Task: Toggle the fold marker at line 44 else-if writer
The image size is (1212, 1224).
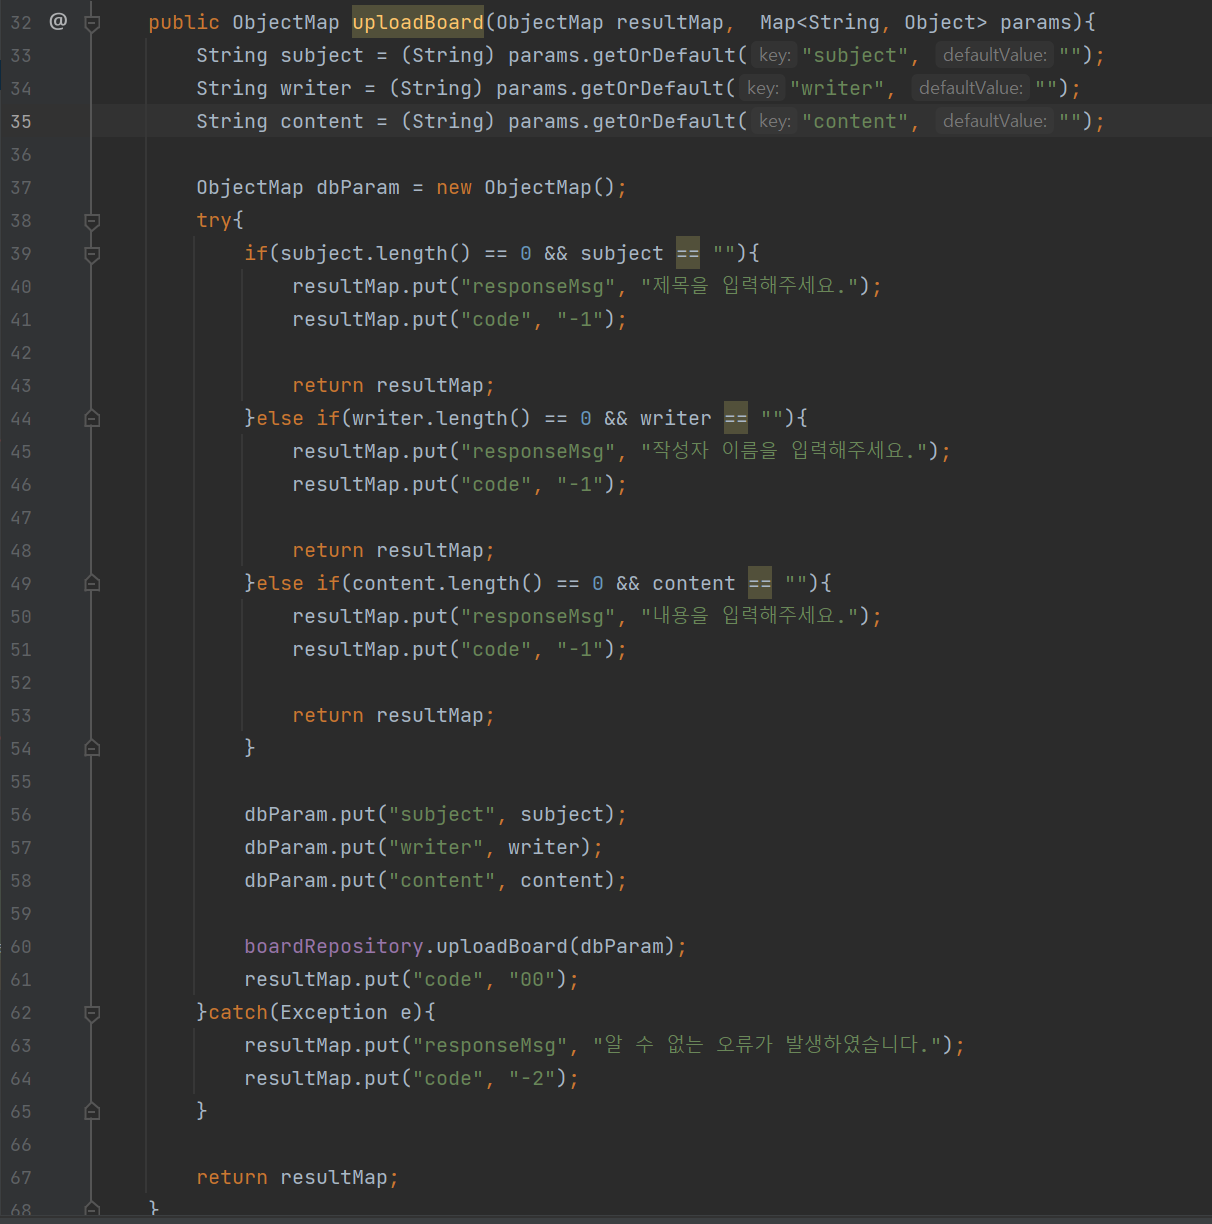Action: point(92,418)
